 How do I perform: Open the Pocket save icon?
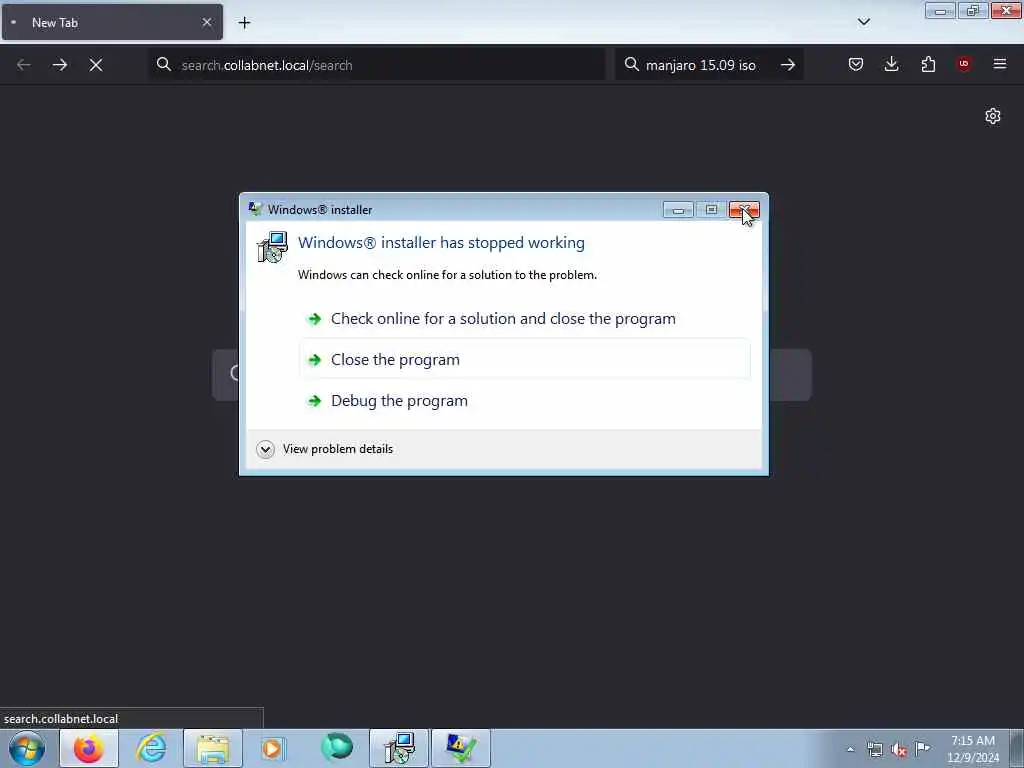[x=856, y=64]
